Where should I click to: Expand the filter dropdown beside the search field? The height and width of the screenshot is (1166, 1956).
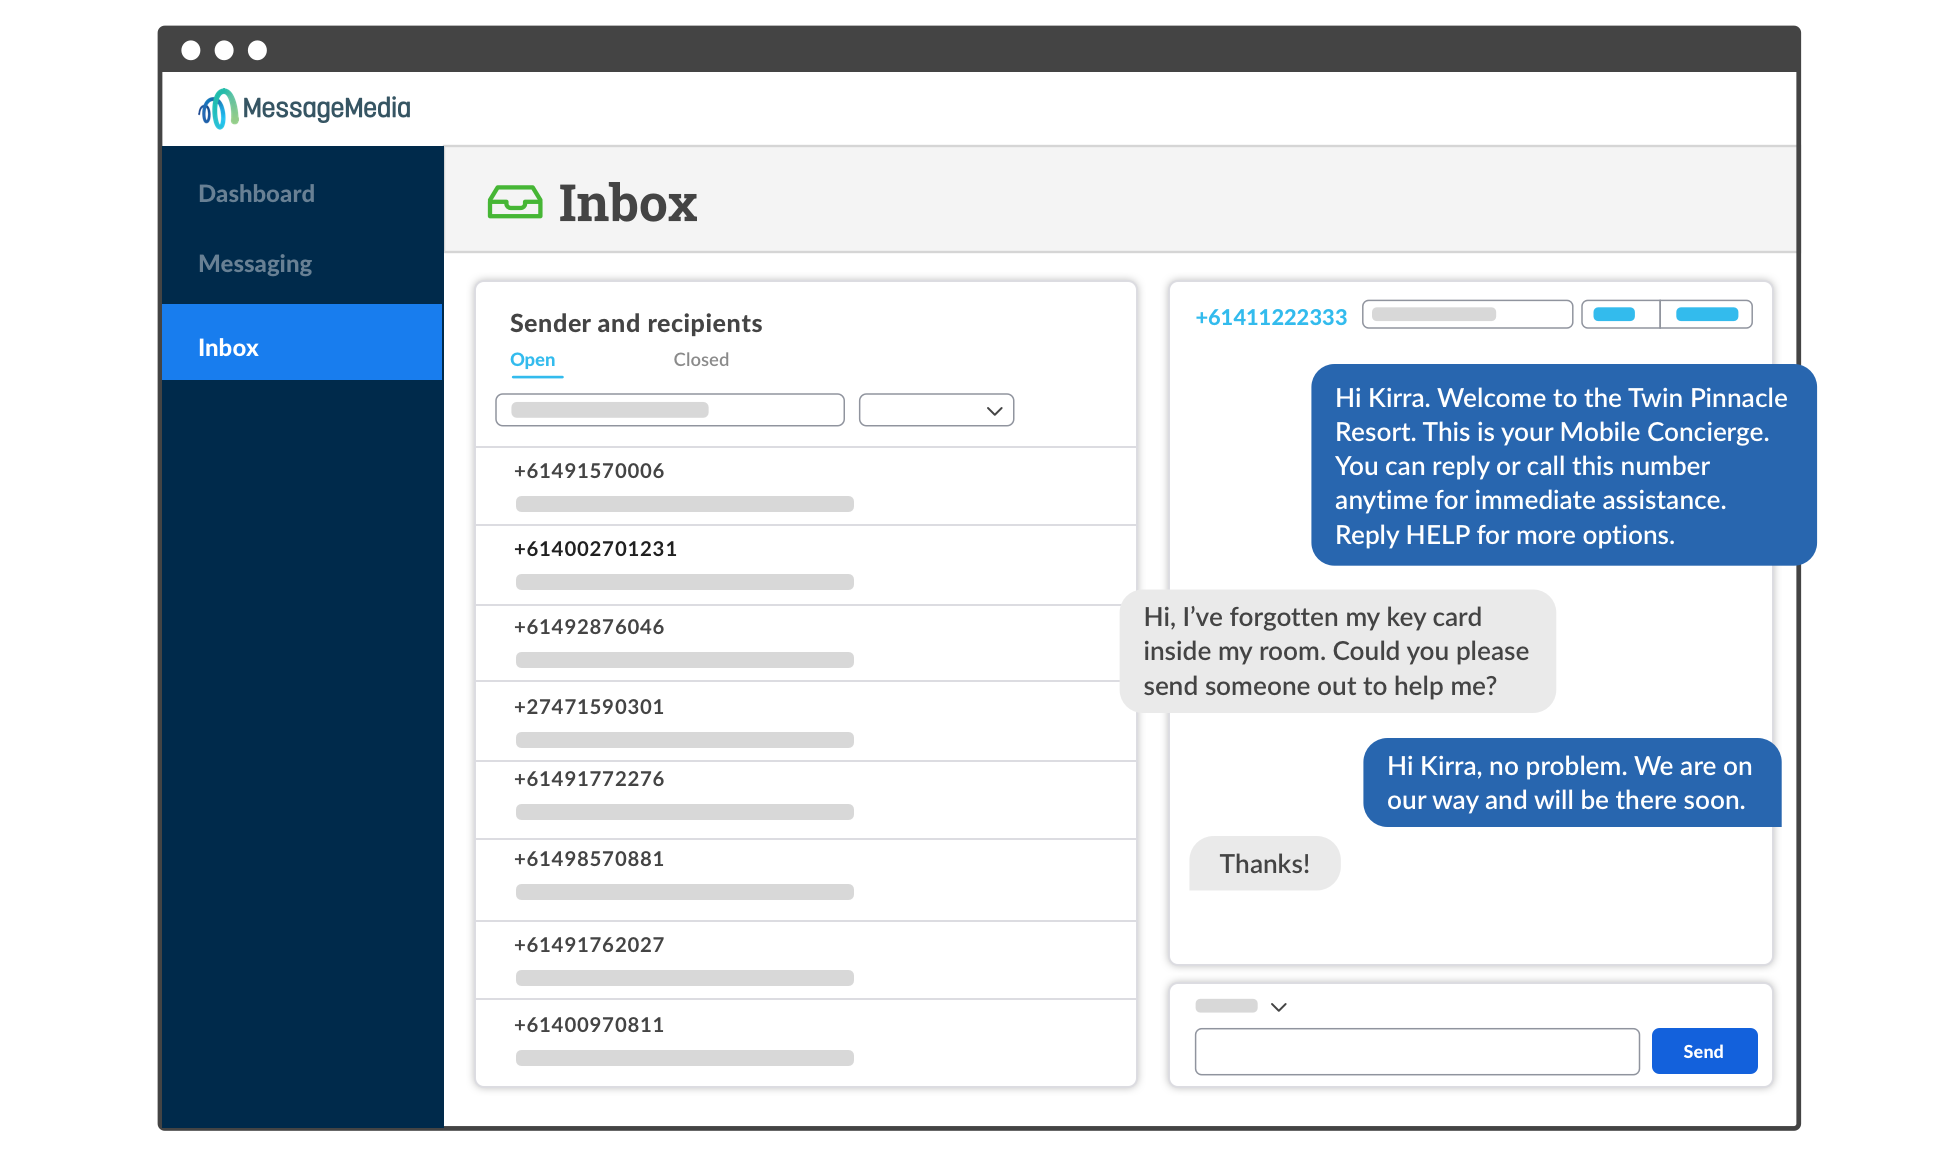936,410
